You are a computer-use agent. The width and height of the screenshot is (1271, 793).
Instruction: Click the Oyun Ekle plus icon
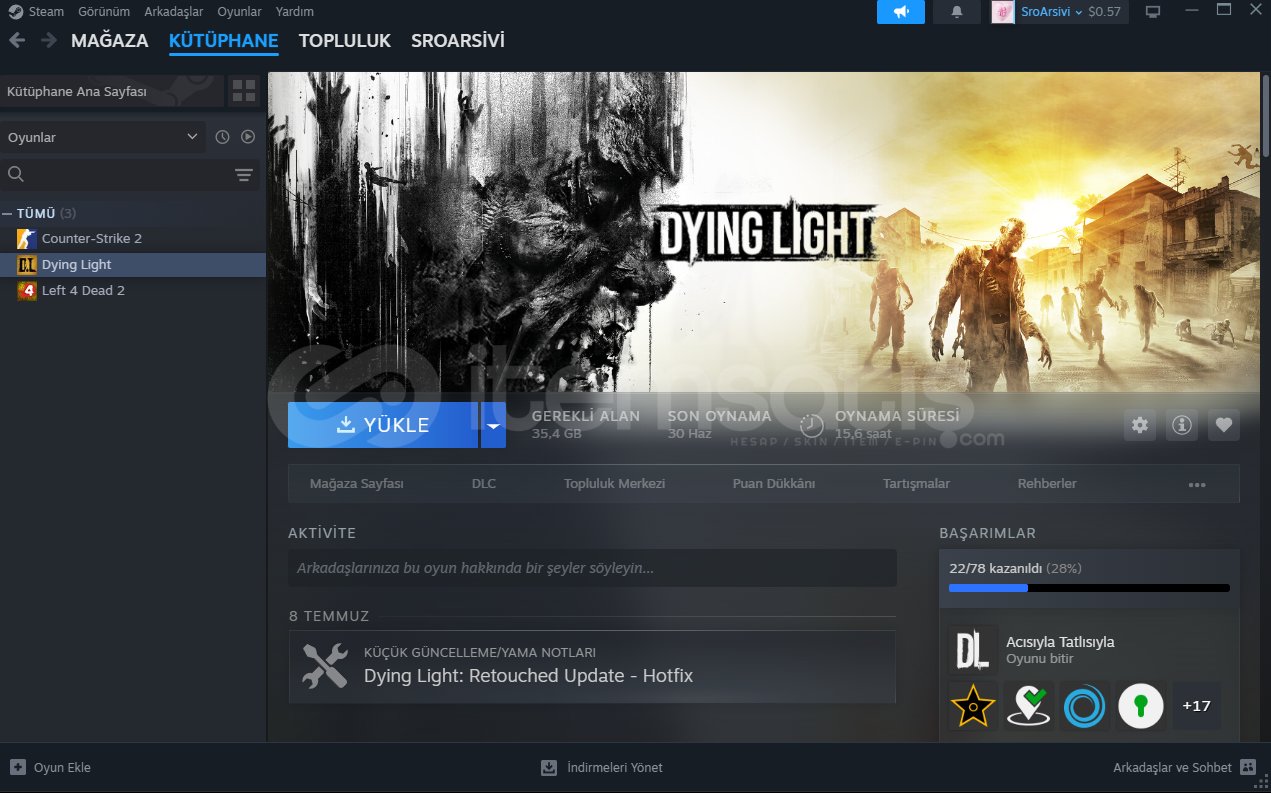click(18, 767)
